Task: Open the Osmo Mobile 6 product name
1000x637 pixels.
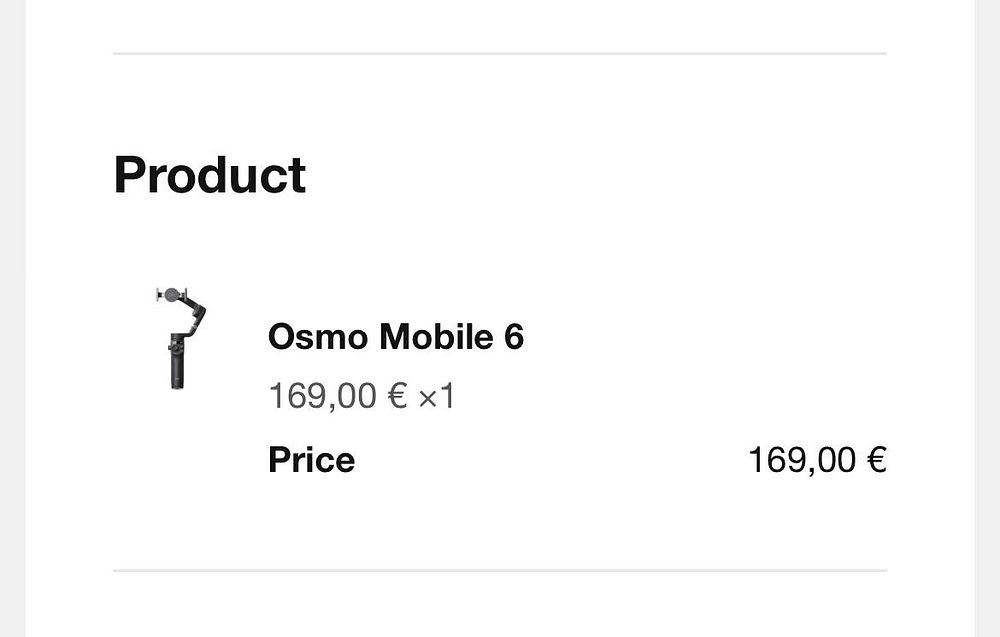Action: [395, 338]
